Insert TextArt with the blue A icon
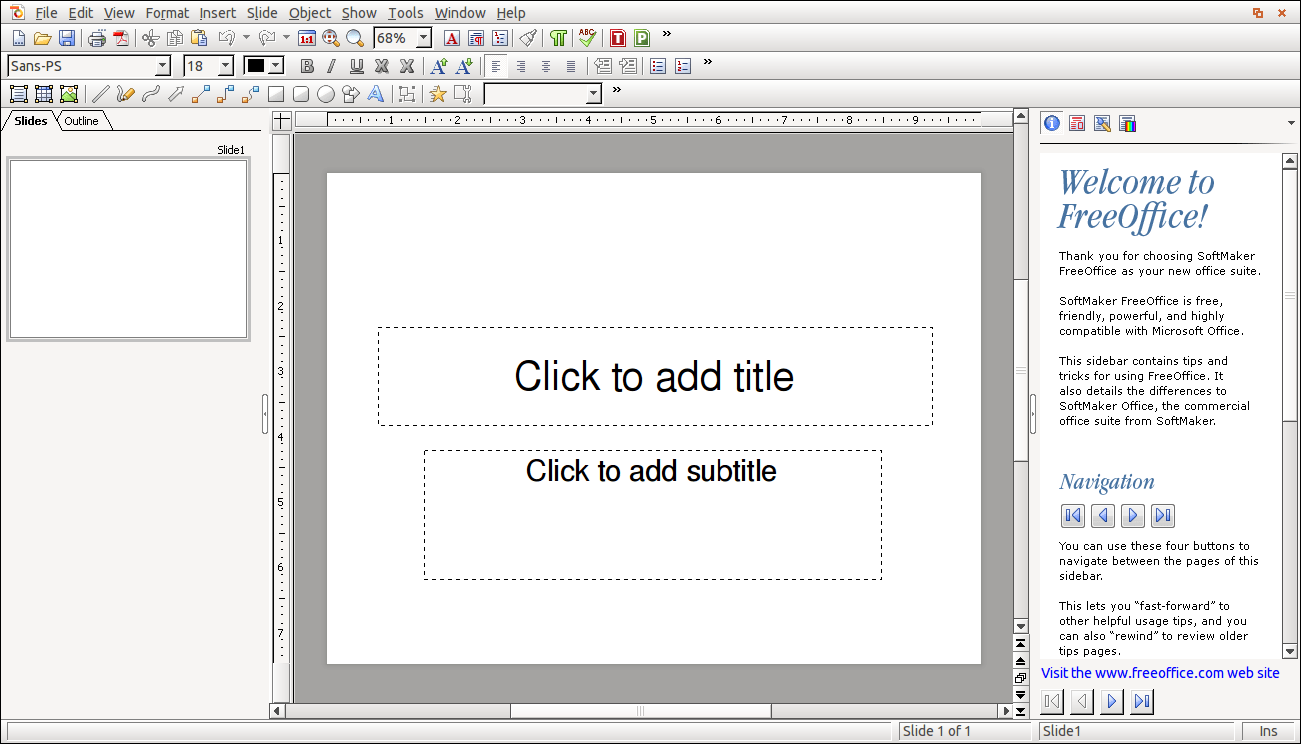This screenshot has width=1301, height=744. click(375, 94)
